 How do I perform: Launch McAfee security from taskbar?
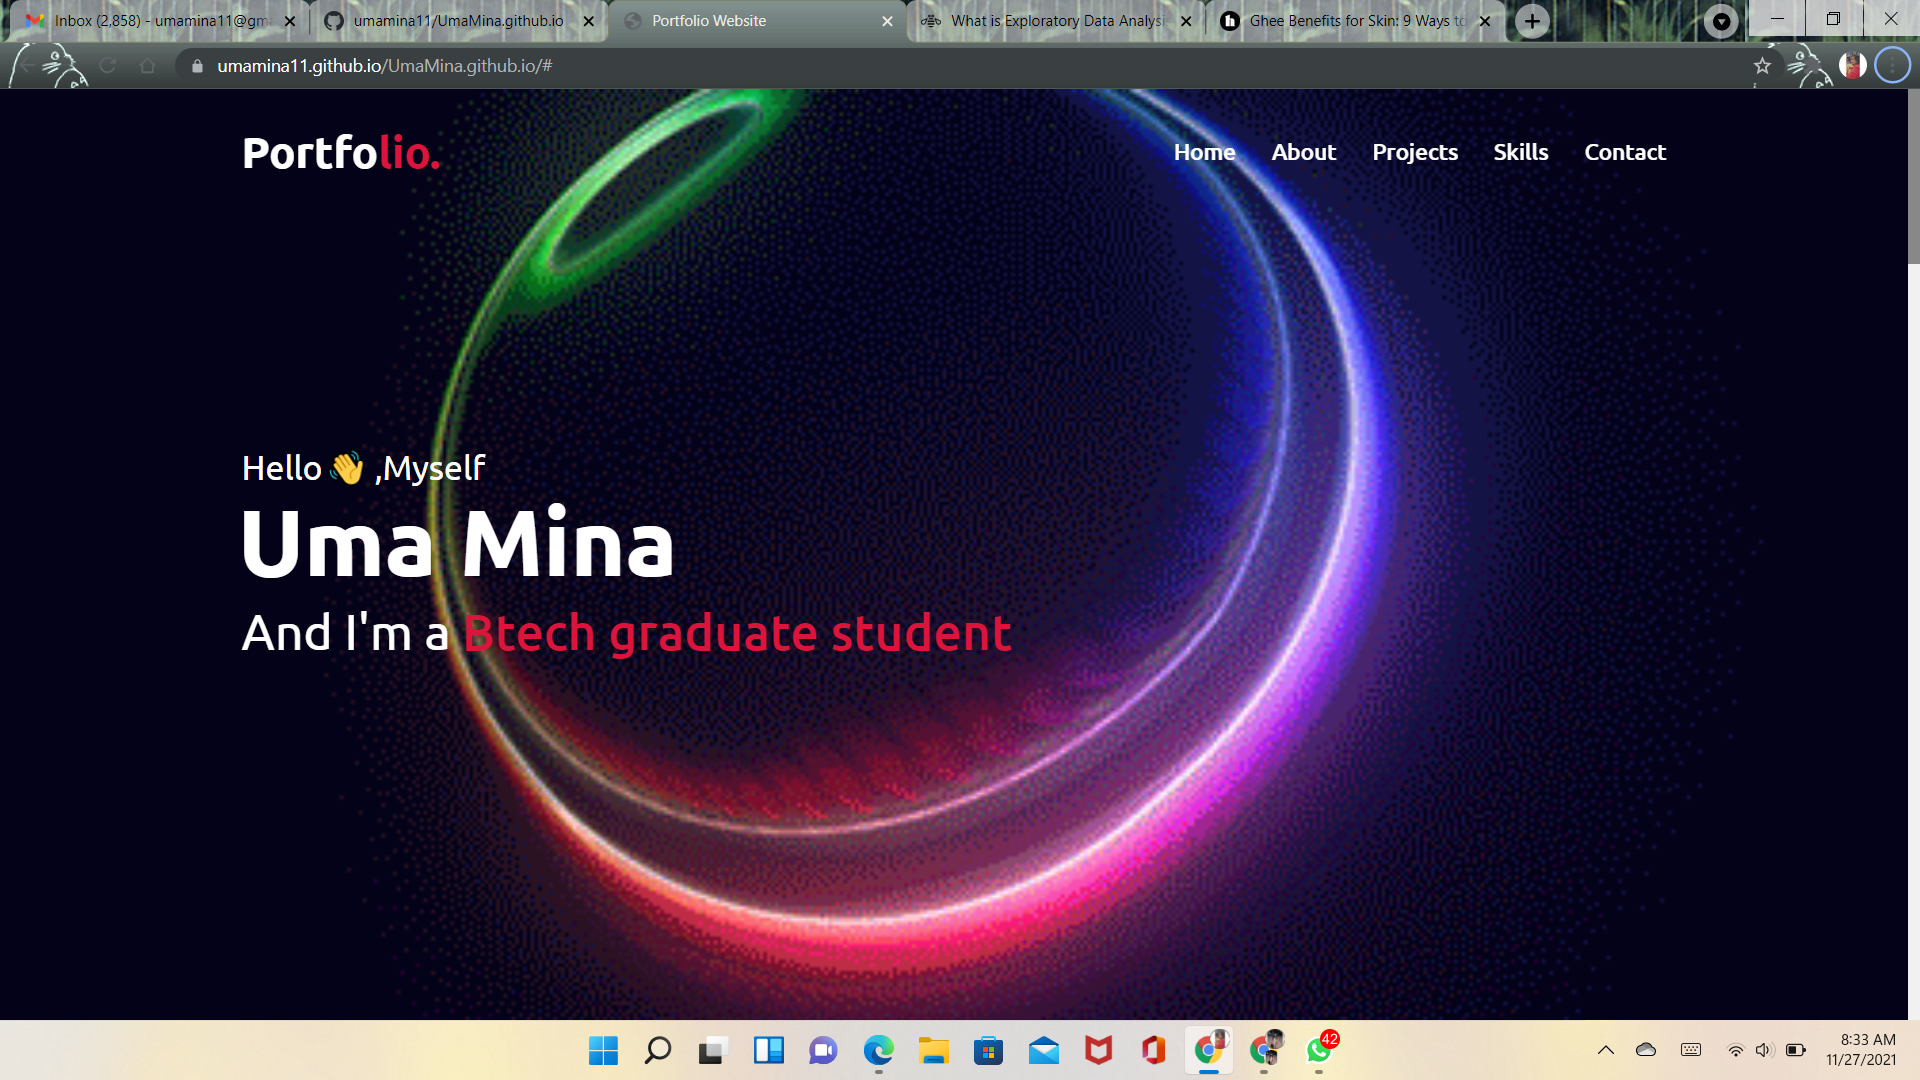point(1098,1051)
